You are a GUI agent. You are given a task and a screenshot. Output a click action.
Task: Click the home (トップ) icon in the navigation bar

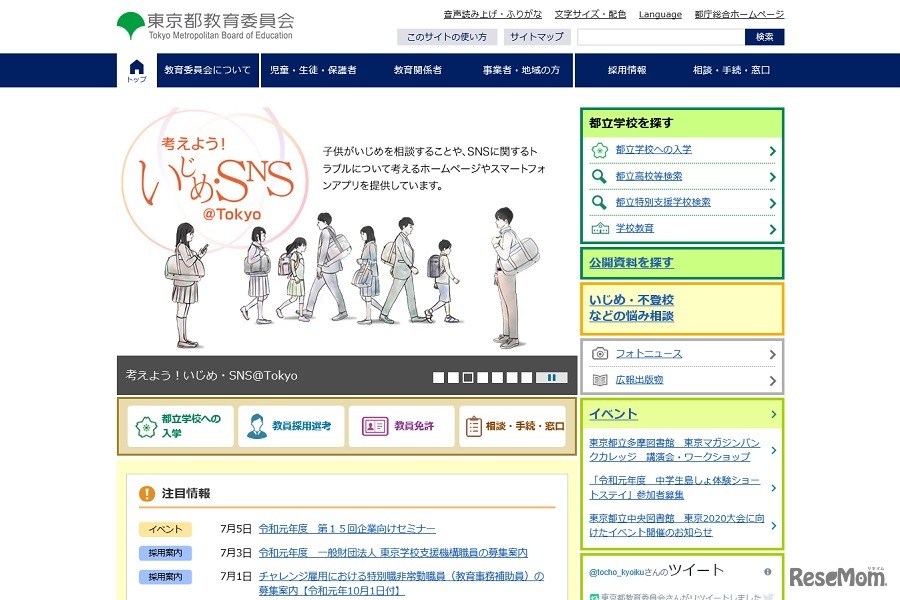[x=136, y=70]
